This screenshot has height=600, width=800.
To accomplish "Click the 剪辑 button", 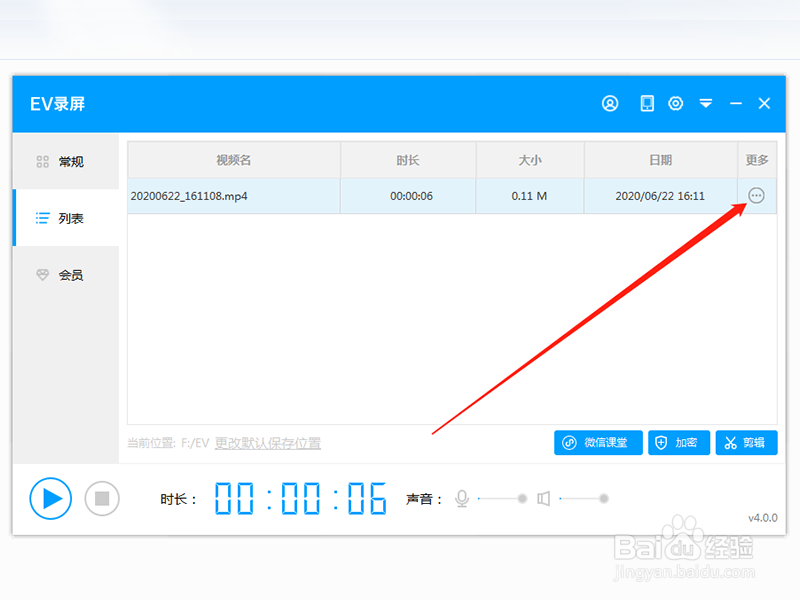I will pos(746,442).
